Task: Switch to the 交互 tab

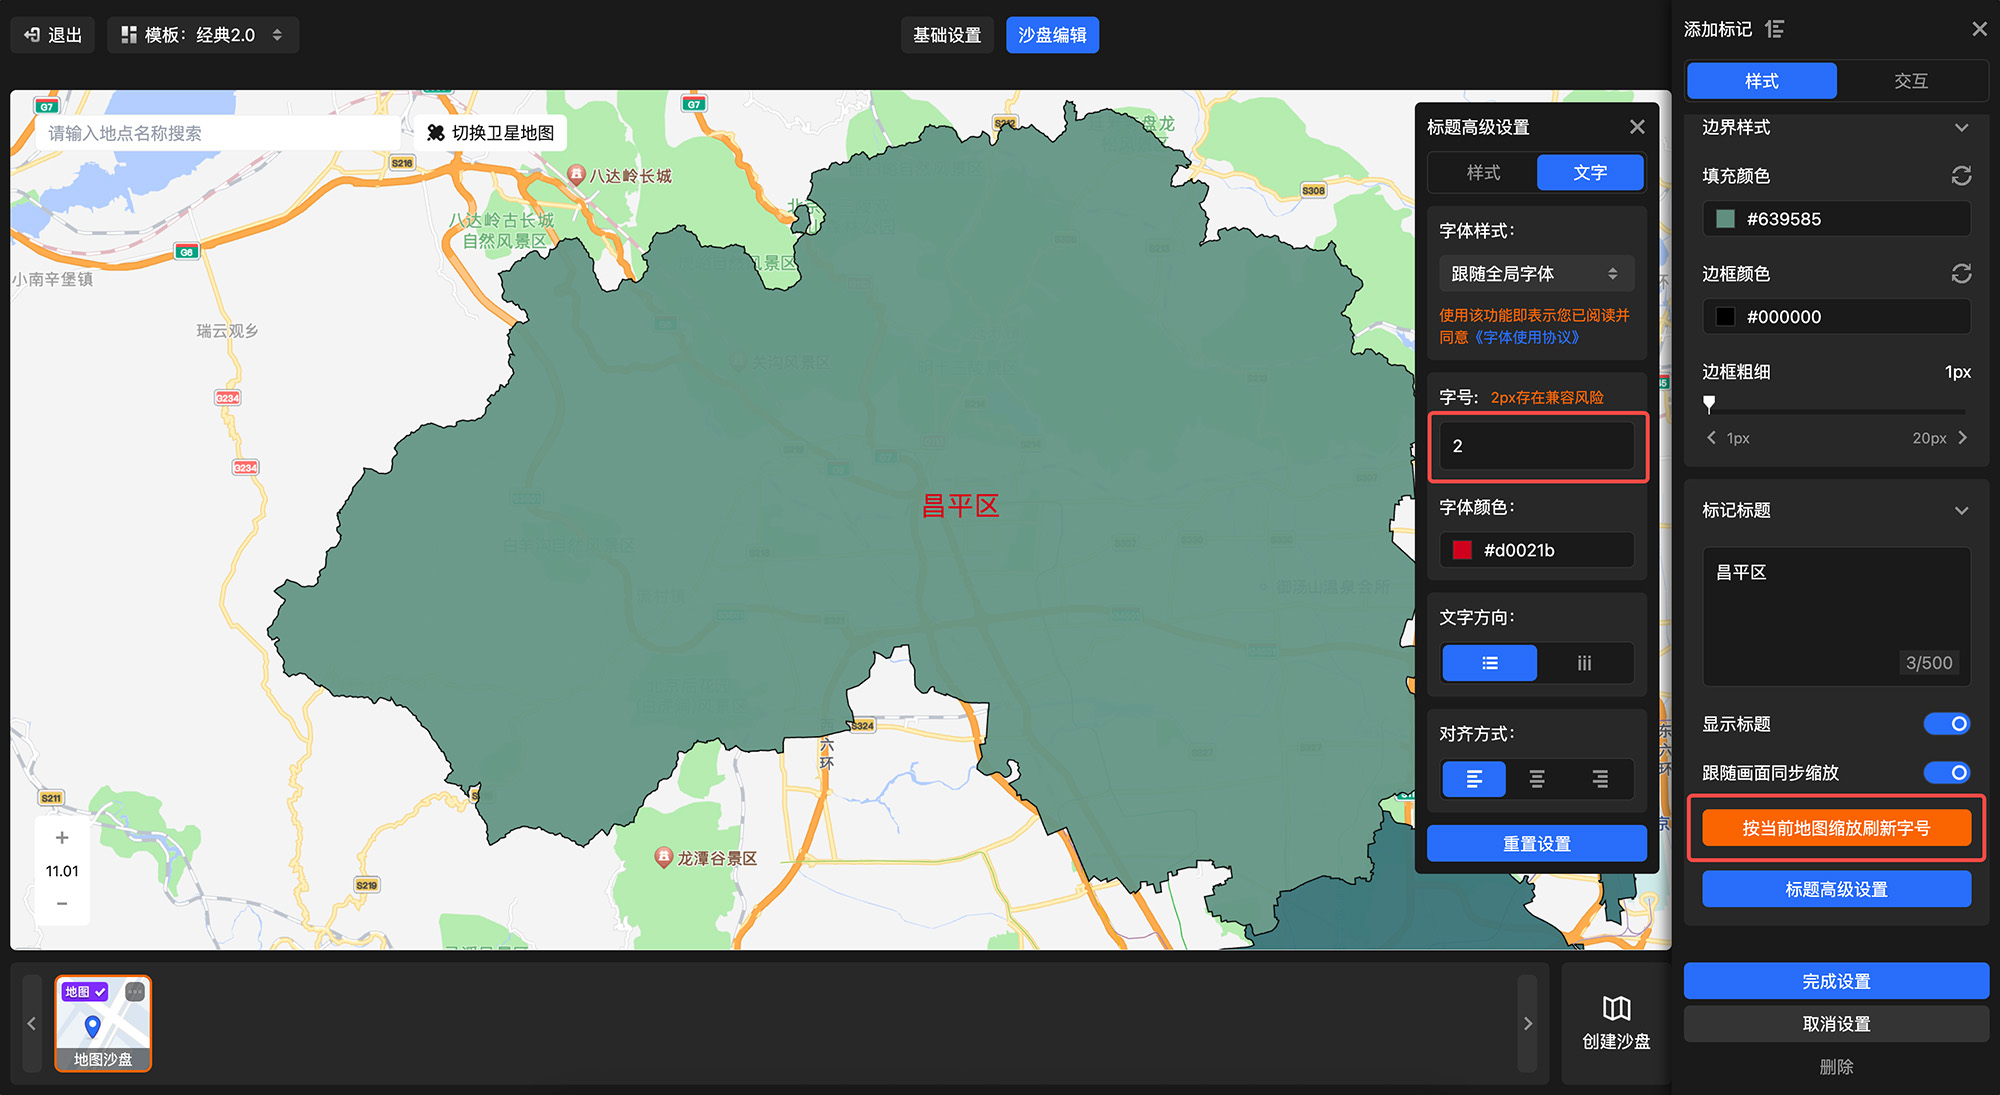Action: pyautogui.click(x=1910, y=81)
